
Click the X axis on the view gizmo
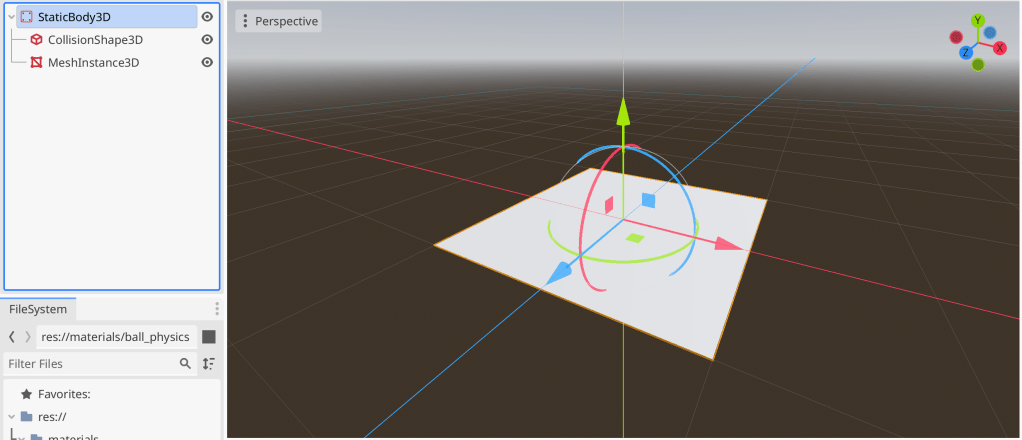point(999,48)
